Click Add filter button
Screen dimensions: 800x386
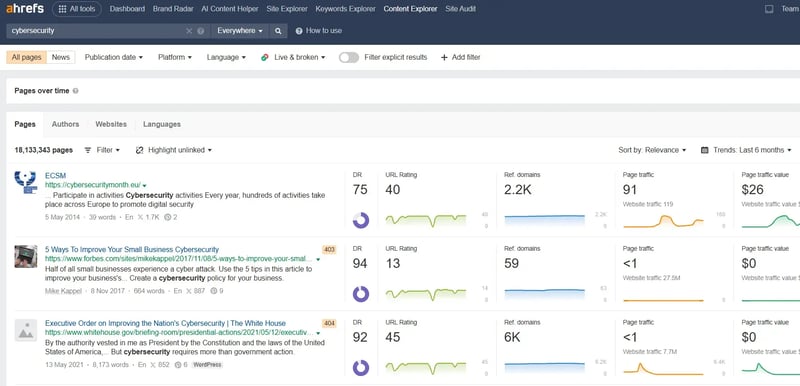(x=461, y=57)
